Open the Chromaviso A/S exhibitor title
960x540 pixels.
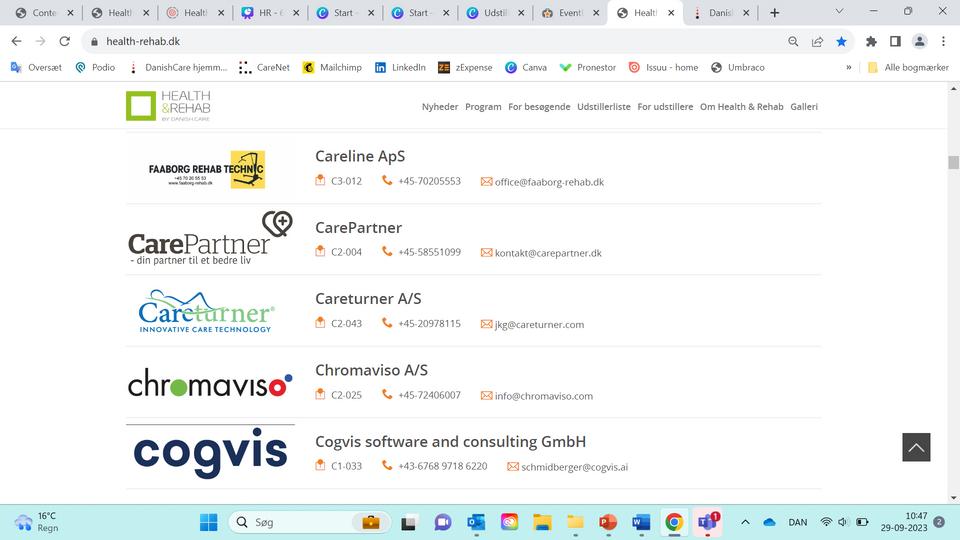pos(371,370)
